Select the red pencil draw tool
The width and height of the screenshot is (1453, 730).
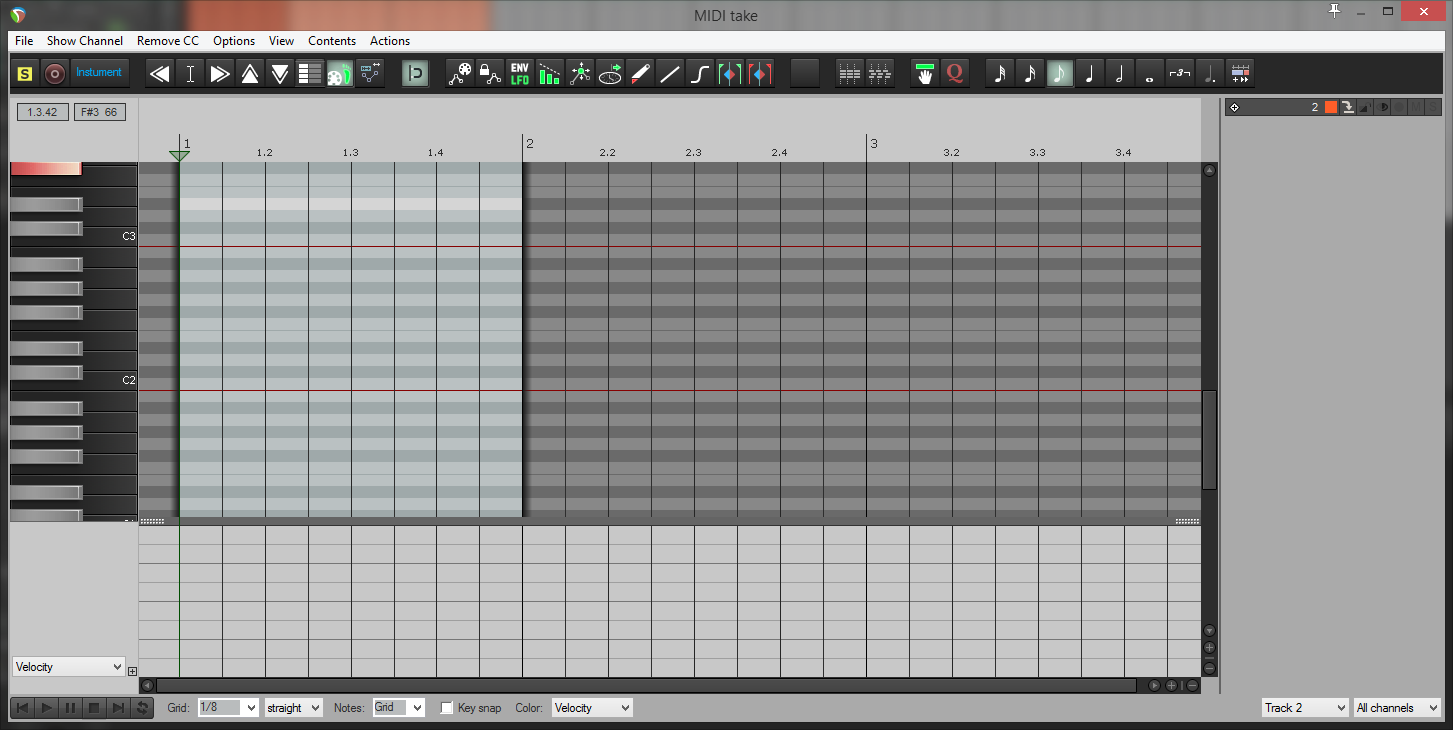tap(640, 73)
